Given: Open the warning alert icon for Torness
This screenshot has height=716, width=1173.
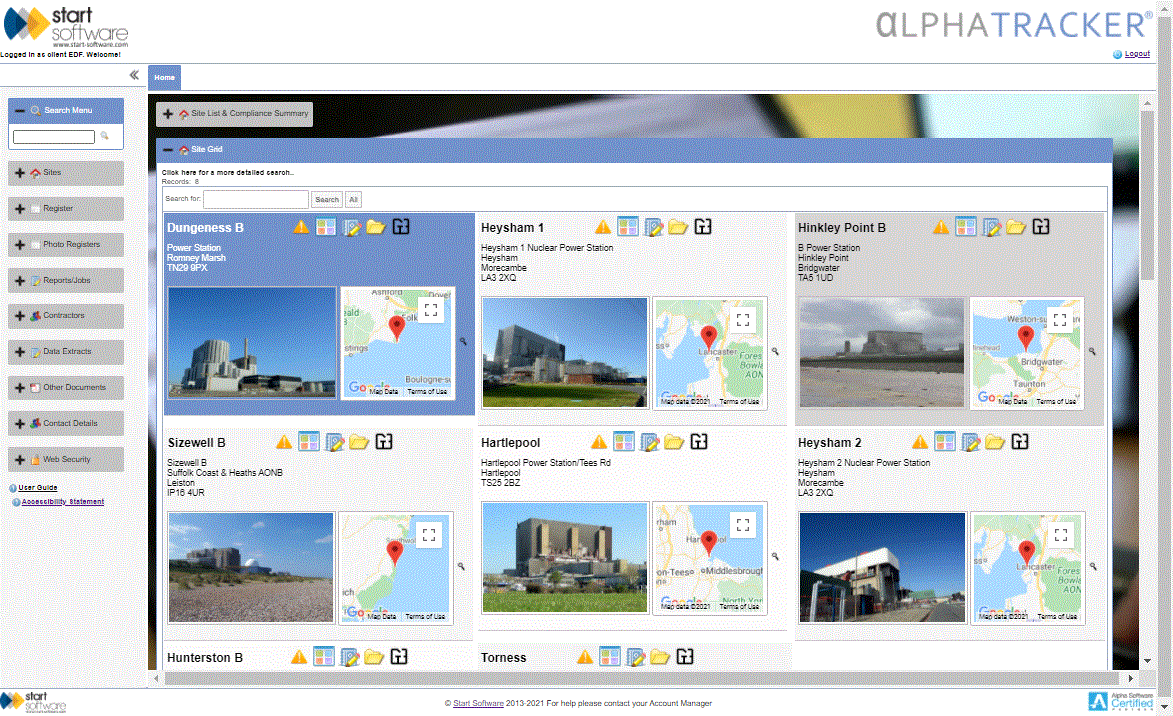Looking at the screenshot, I should (586, 657).
